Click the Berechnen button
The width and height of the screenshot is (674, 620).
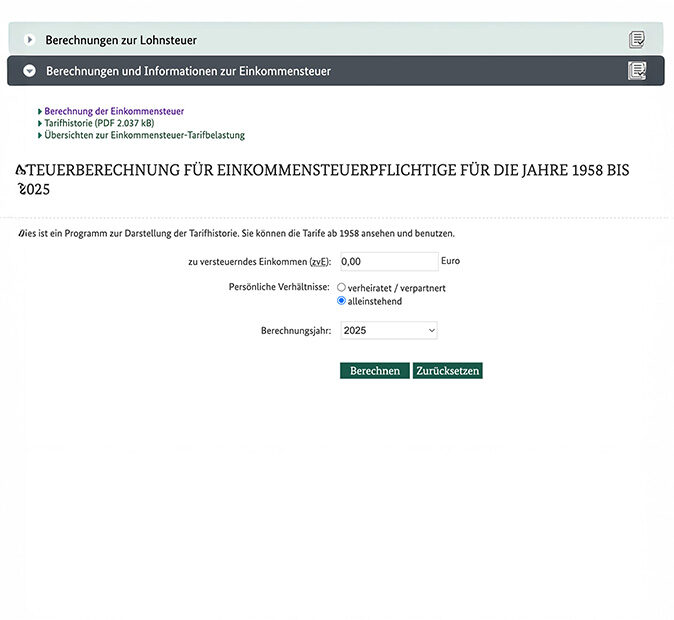tap(375, 371)
